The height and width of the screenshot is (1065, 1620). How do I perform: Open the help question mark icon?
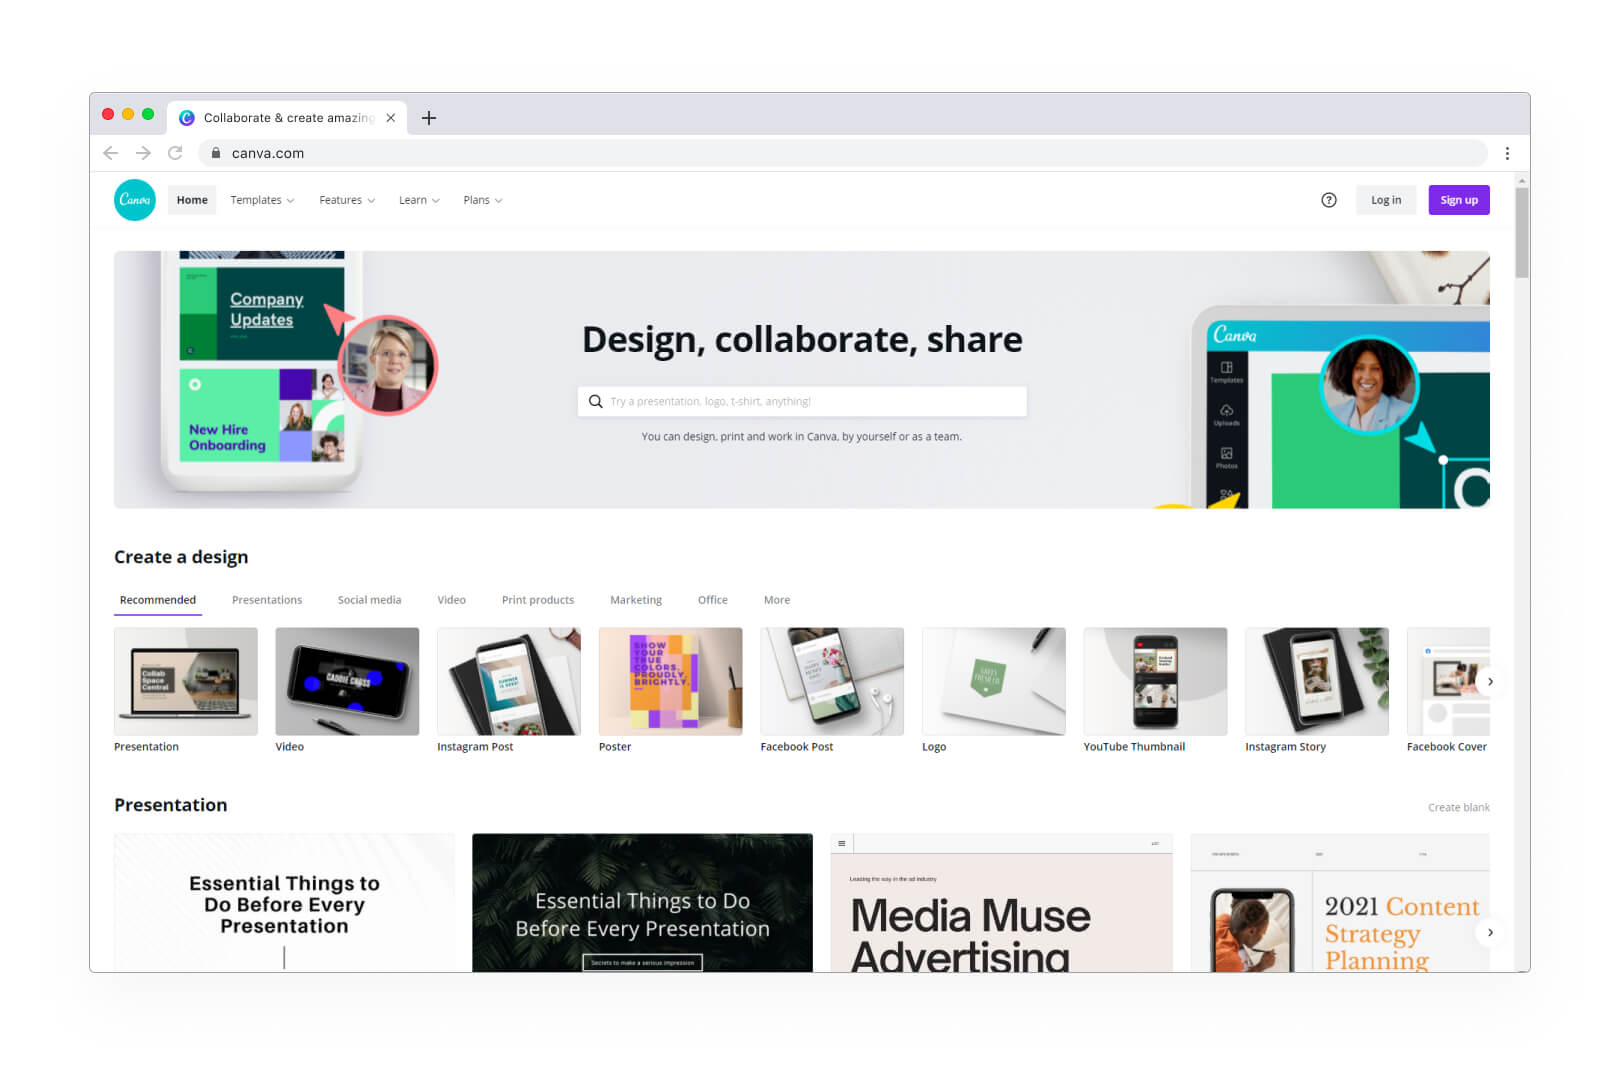[1329, 200]
